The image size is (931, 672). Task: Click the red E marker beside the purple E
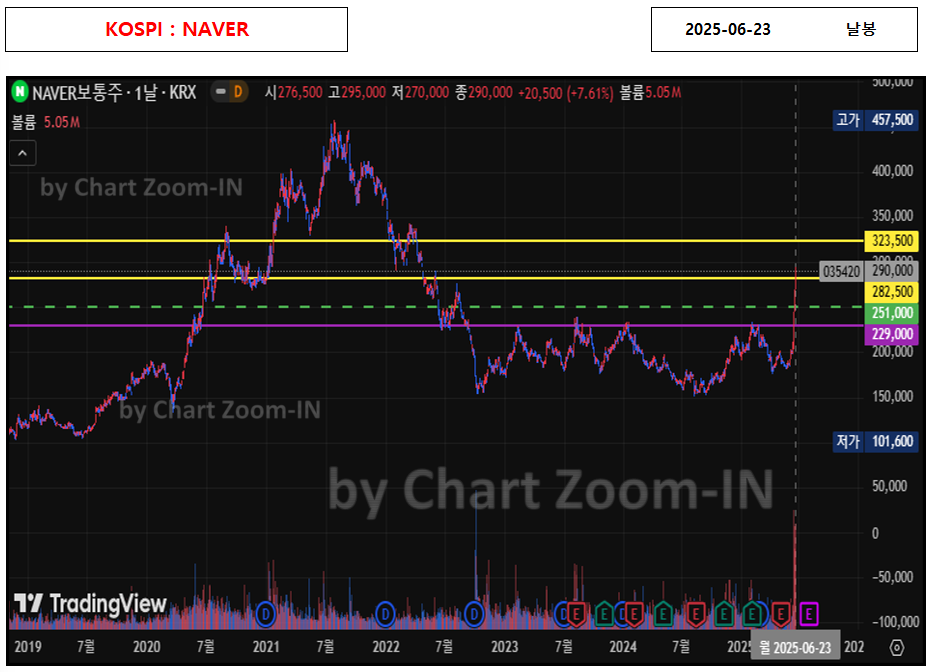pyautogui.click(x=781, y=614)
